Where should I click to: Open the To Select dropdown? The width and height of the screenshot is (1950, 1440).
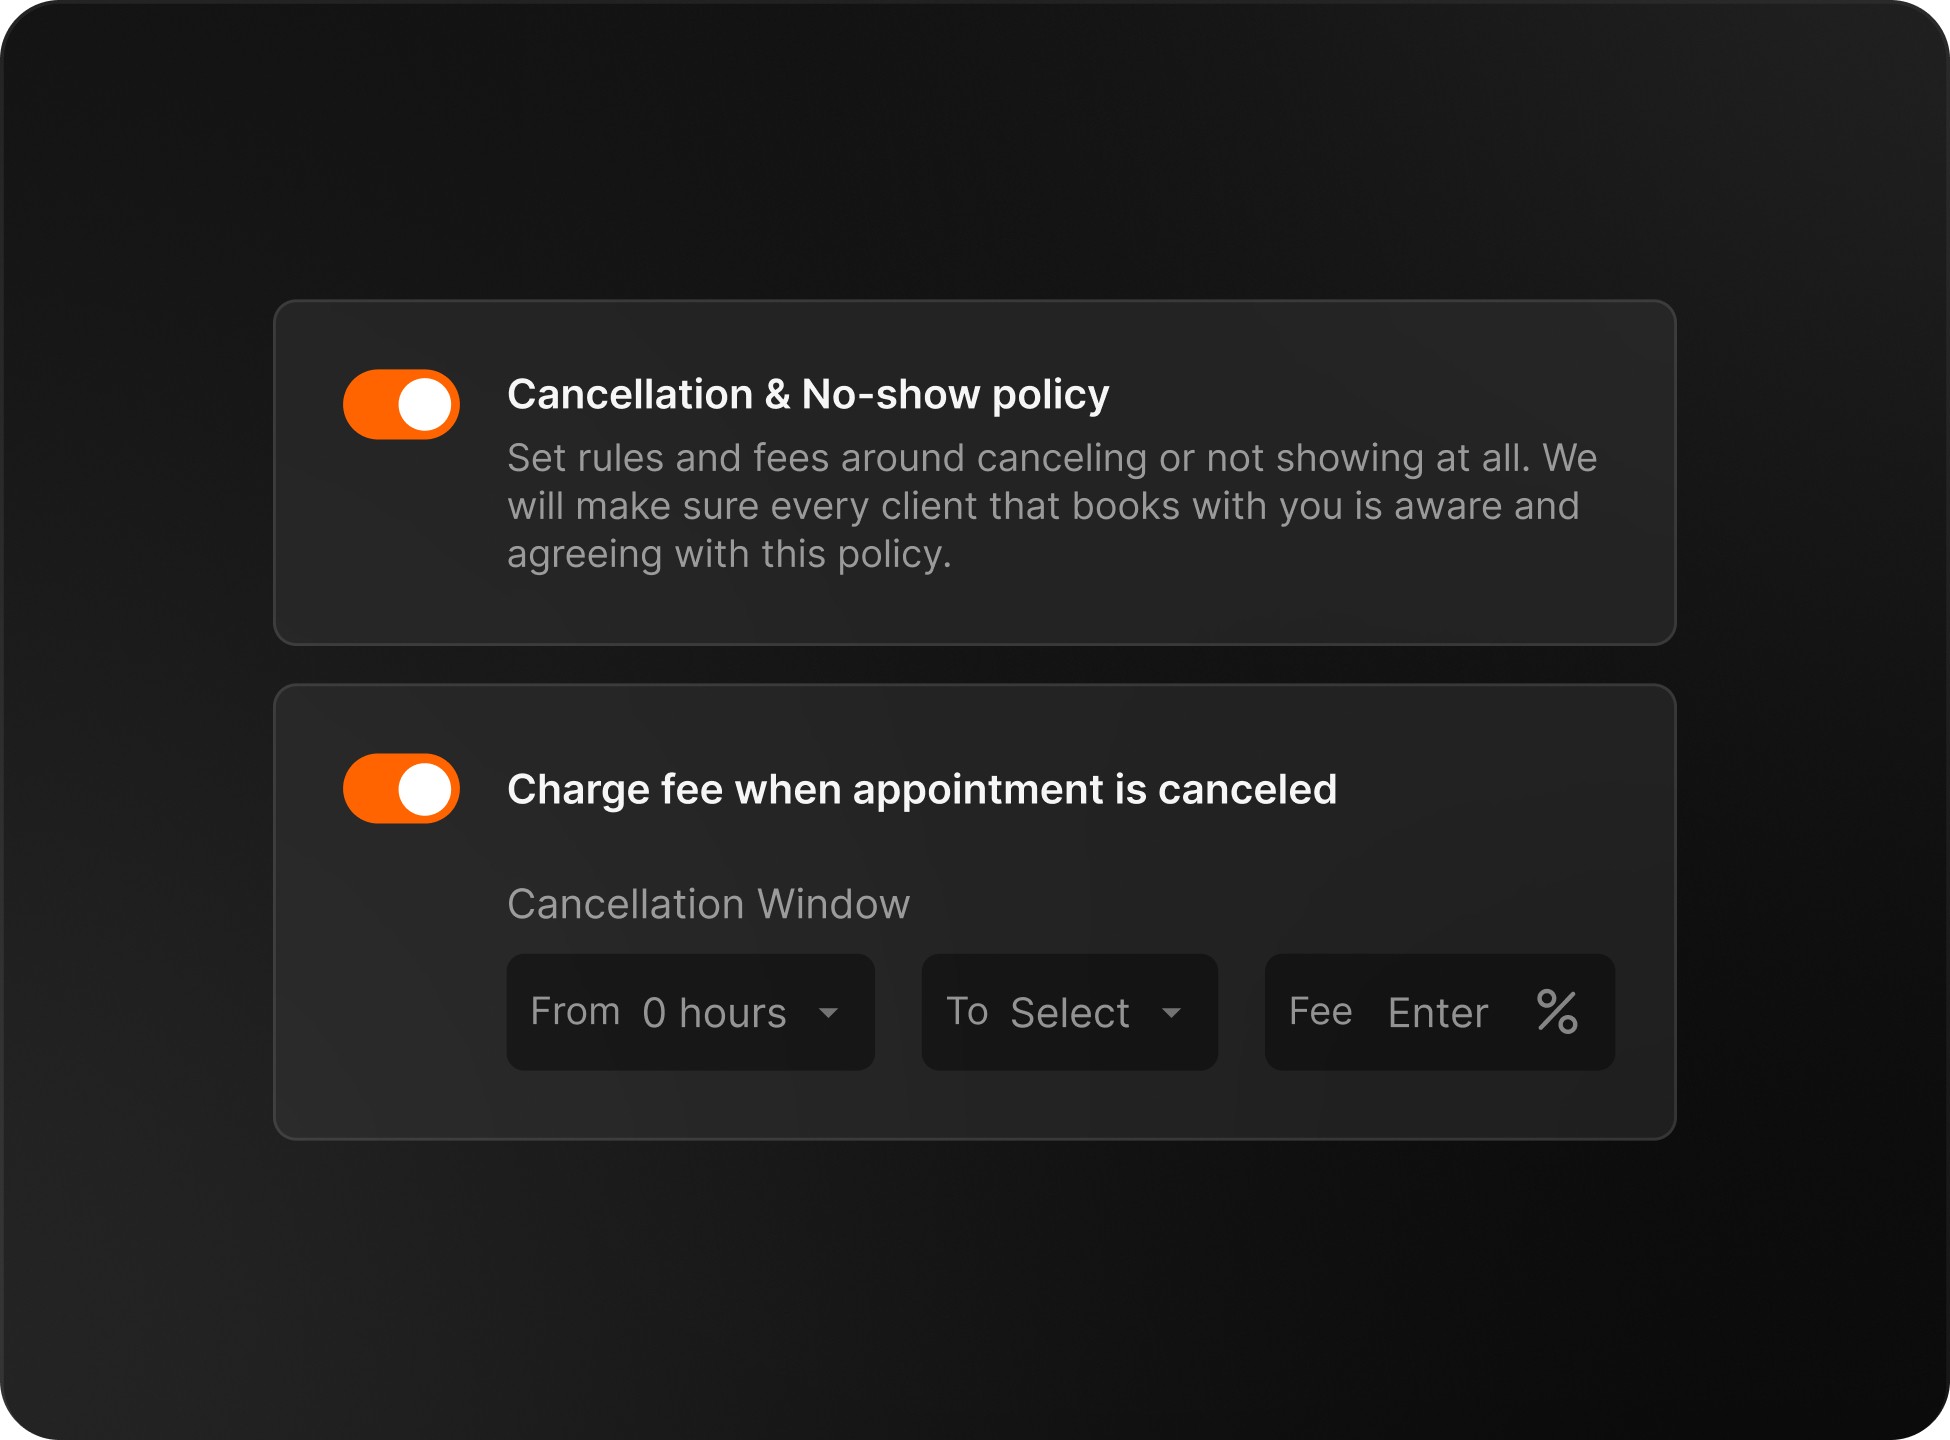click(1069, 1012)
